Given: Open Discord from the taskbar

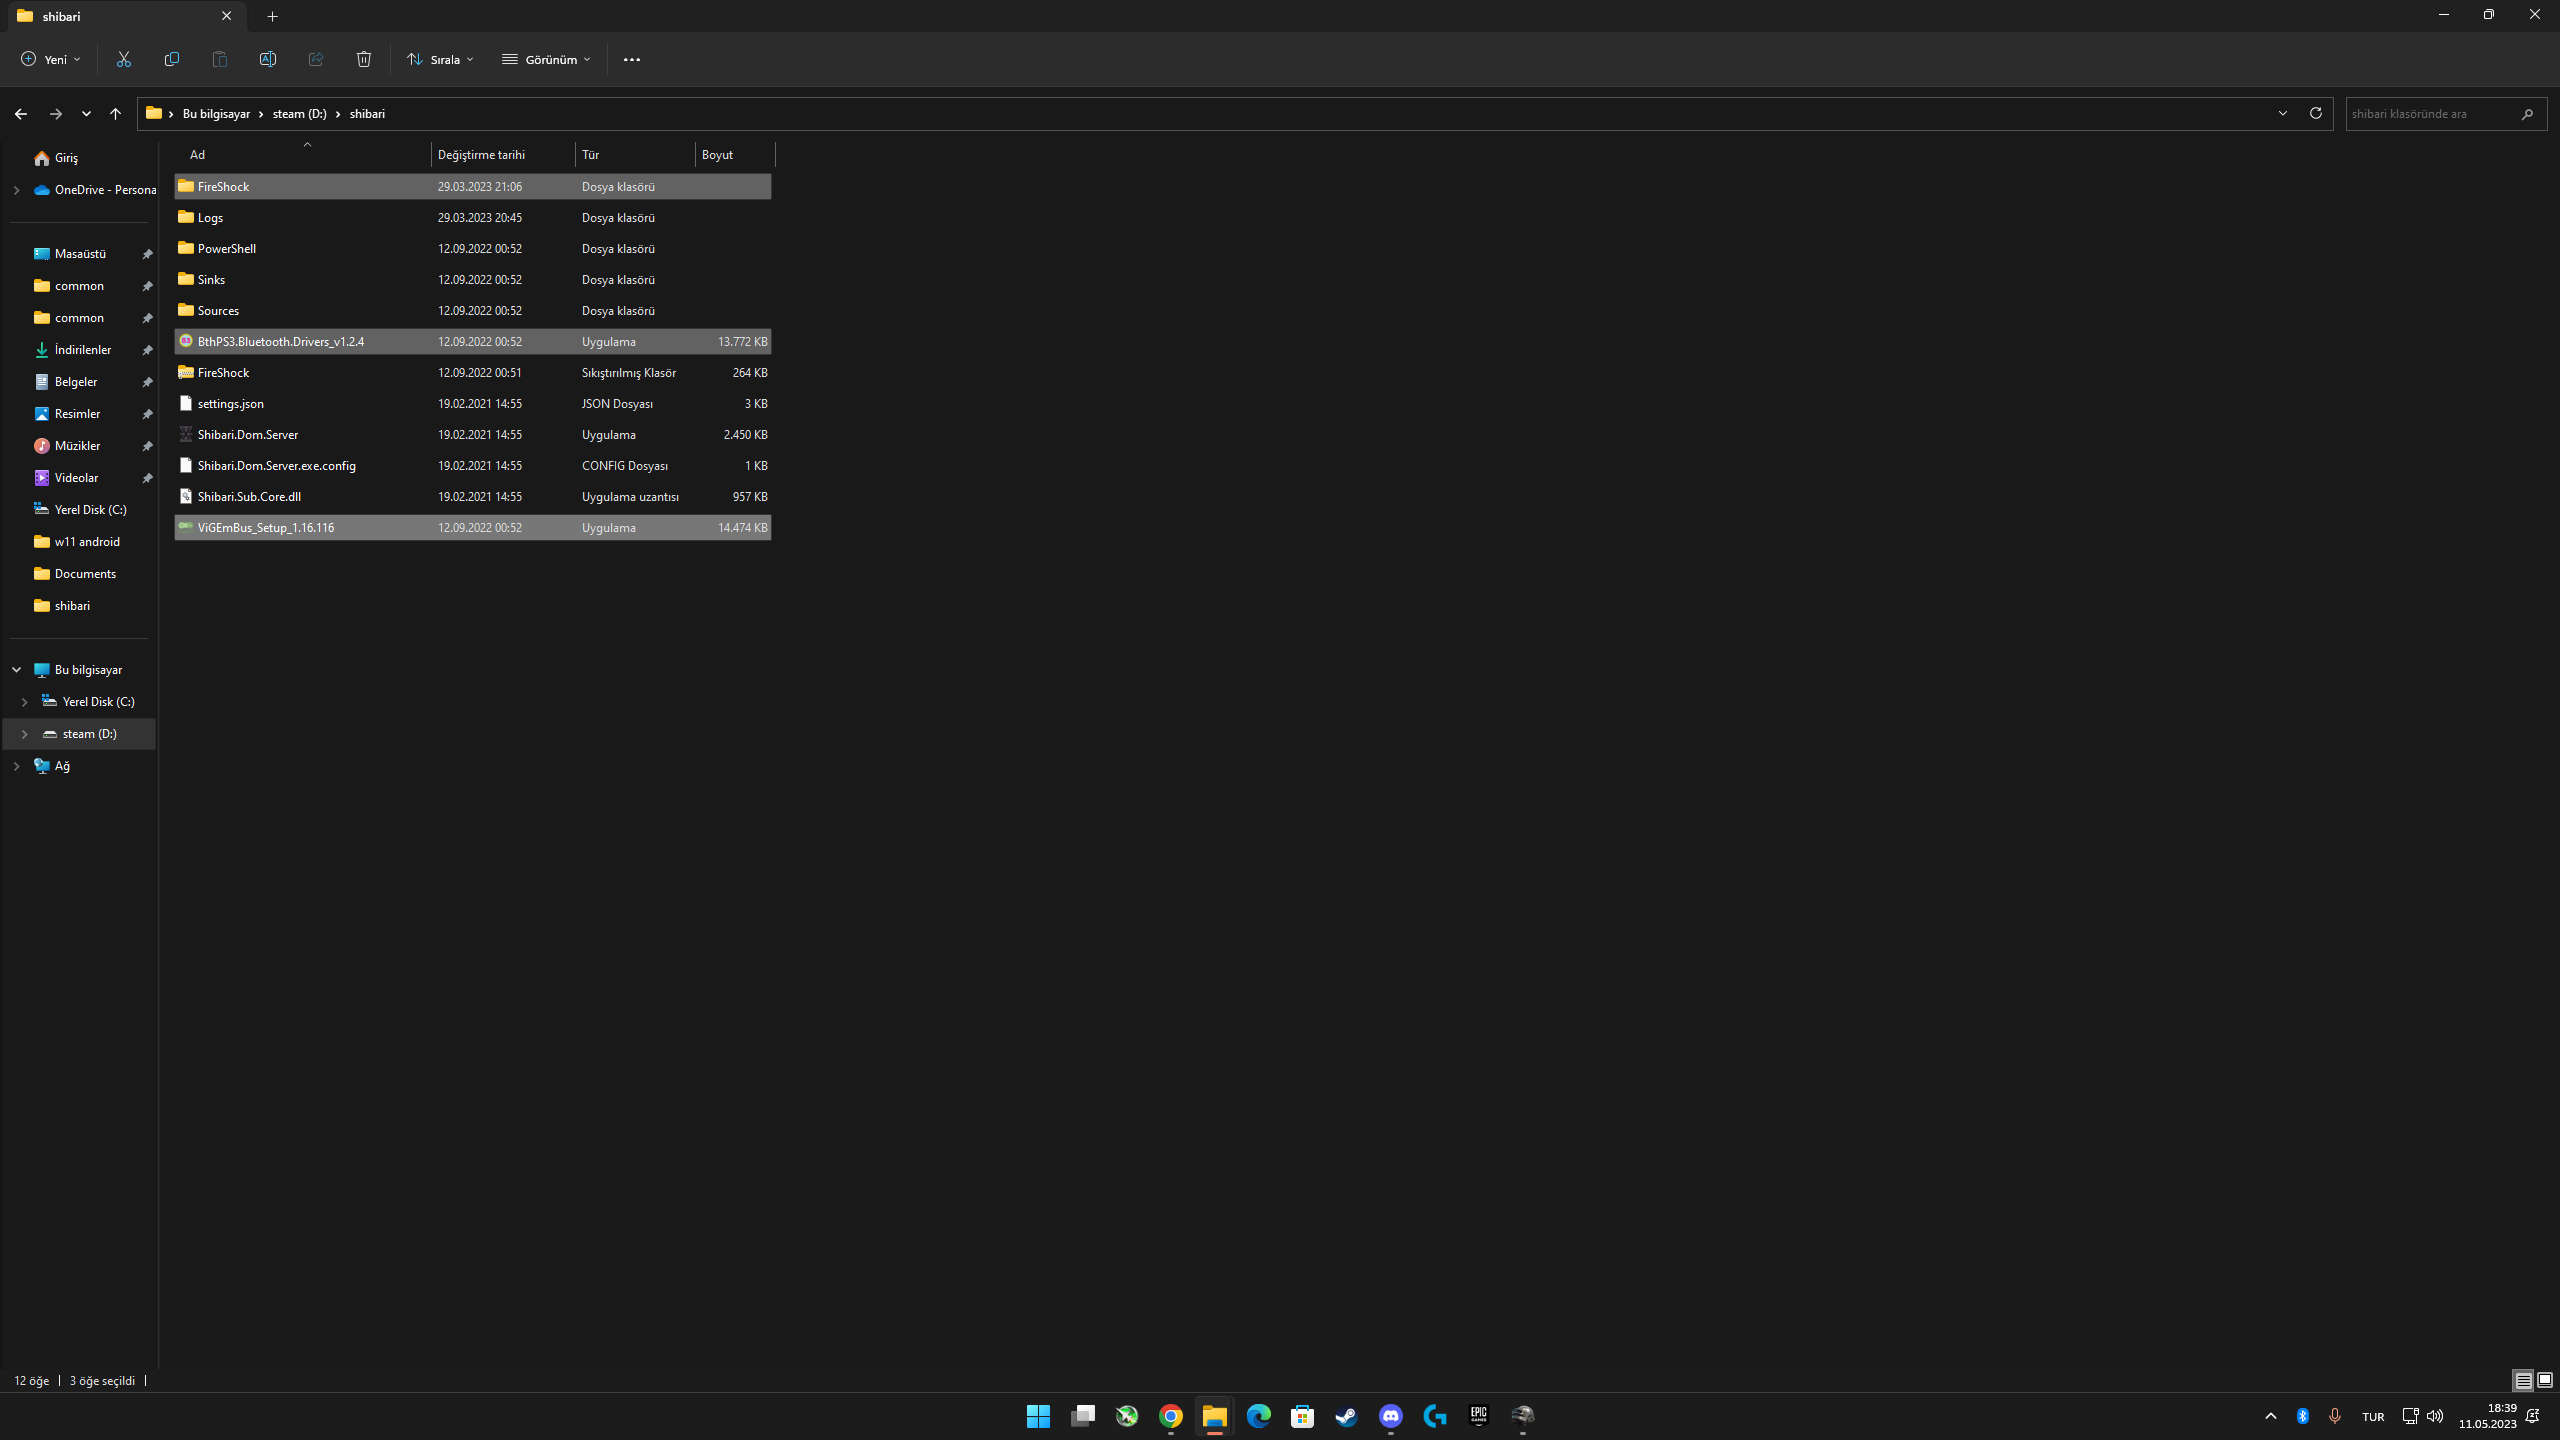Looking at the screenshot, I should click(x=1390, y=1415).
